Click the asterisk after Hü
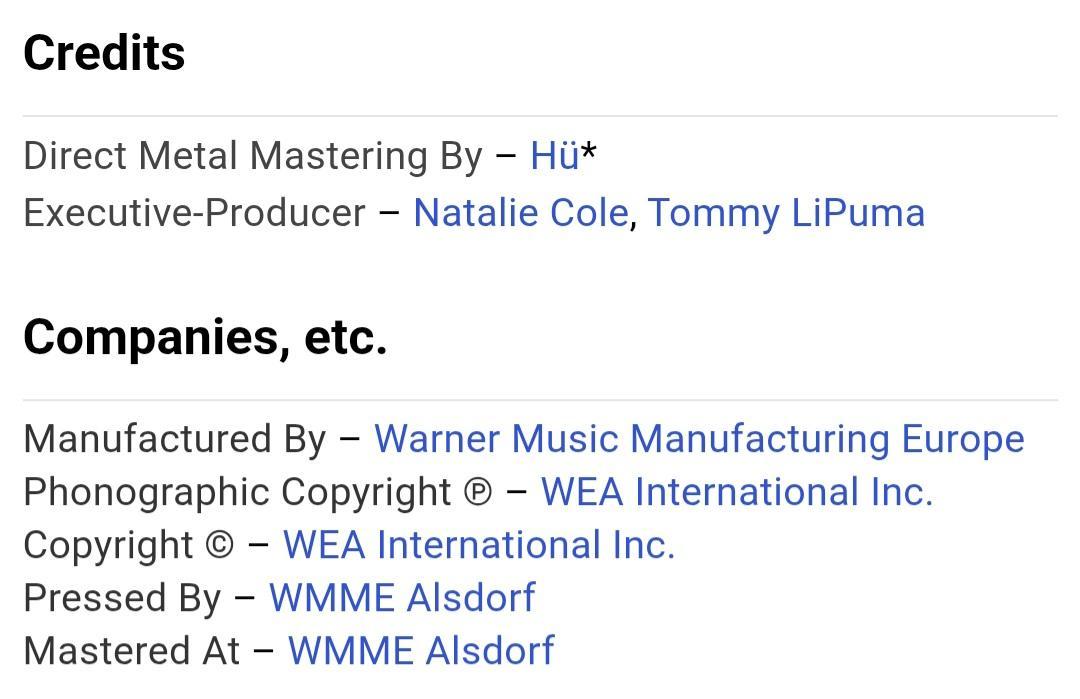Image resolution: width=1080 pixels, height=699 pixels. coord(589,154)
